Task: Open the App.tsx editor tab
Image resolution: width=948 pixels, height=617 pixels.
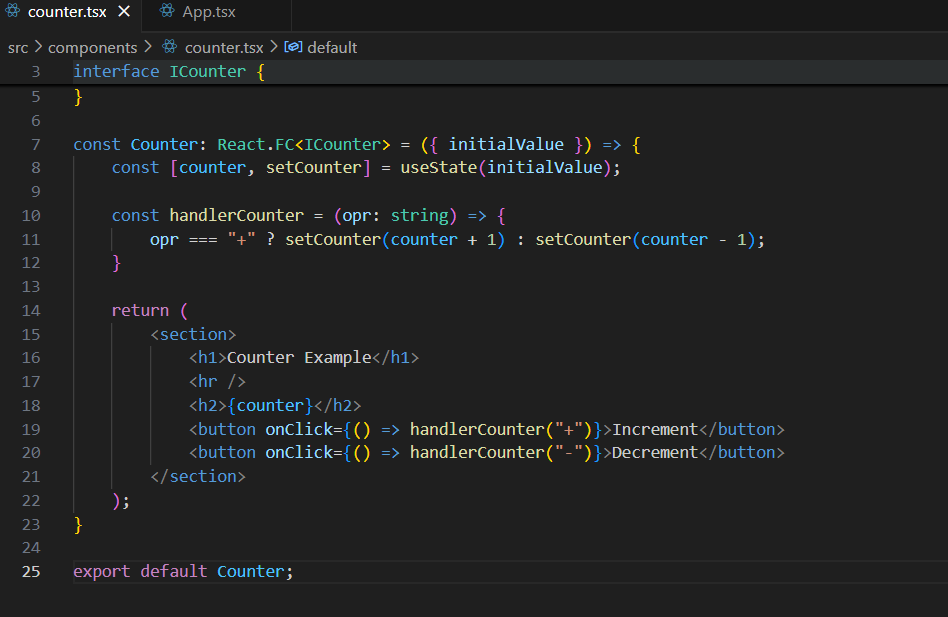Action: coord(209,12)
